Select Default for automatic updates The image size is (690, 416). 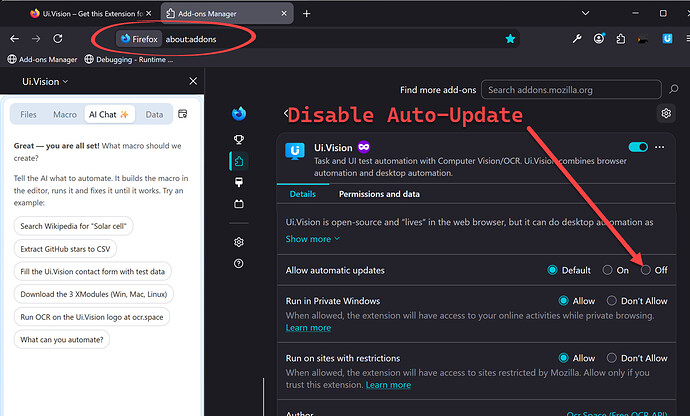click(552, 270)
